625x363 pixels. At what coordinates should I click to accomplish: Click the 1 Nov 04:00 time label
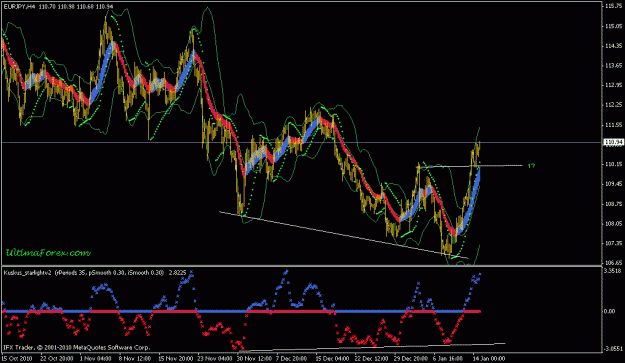[x=96, y=358]
